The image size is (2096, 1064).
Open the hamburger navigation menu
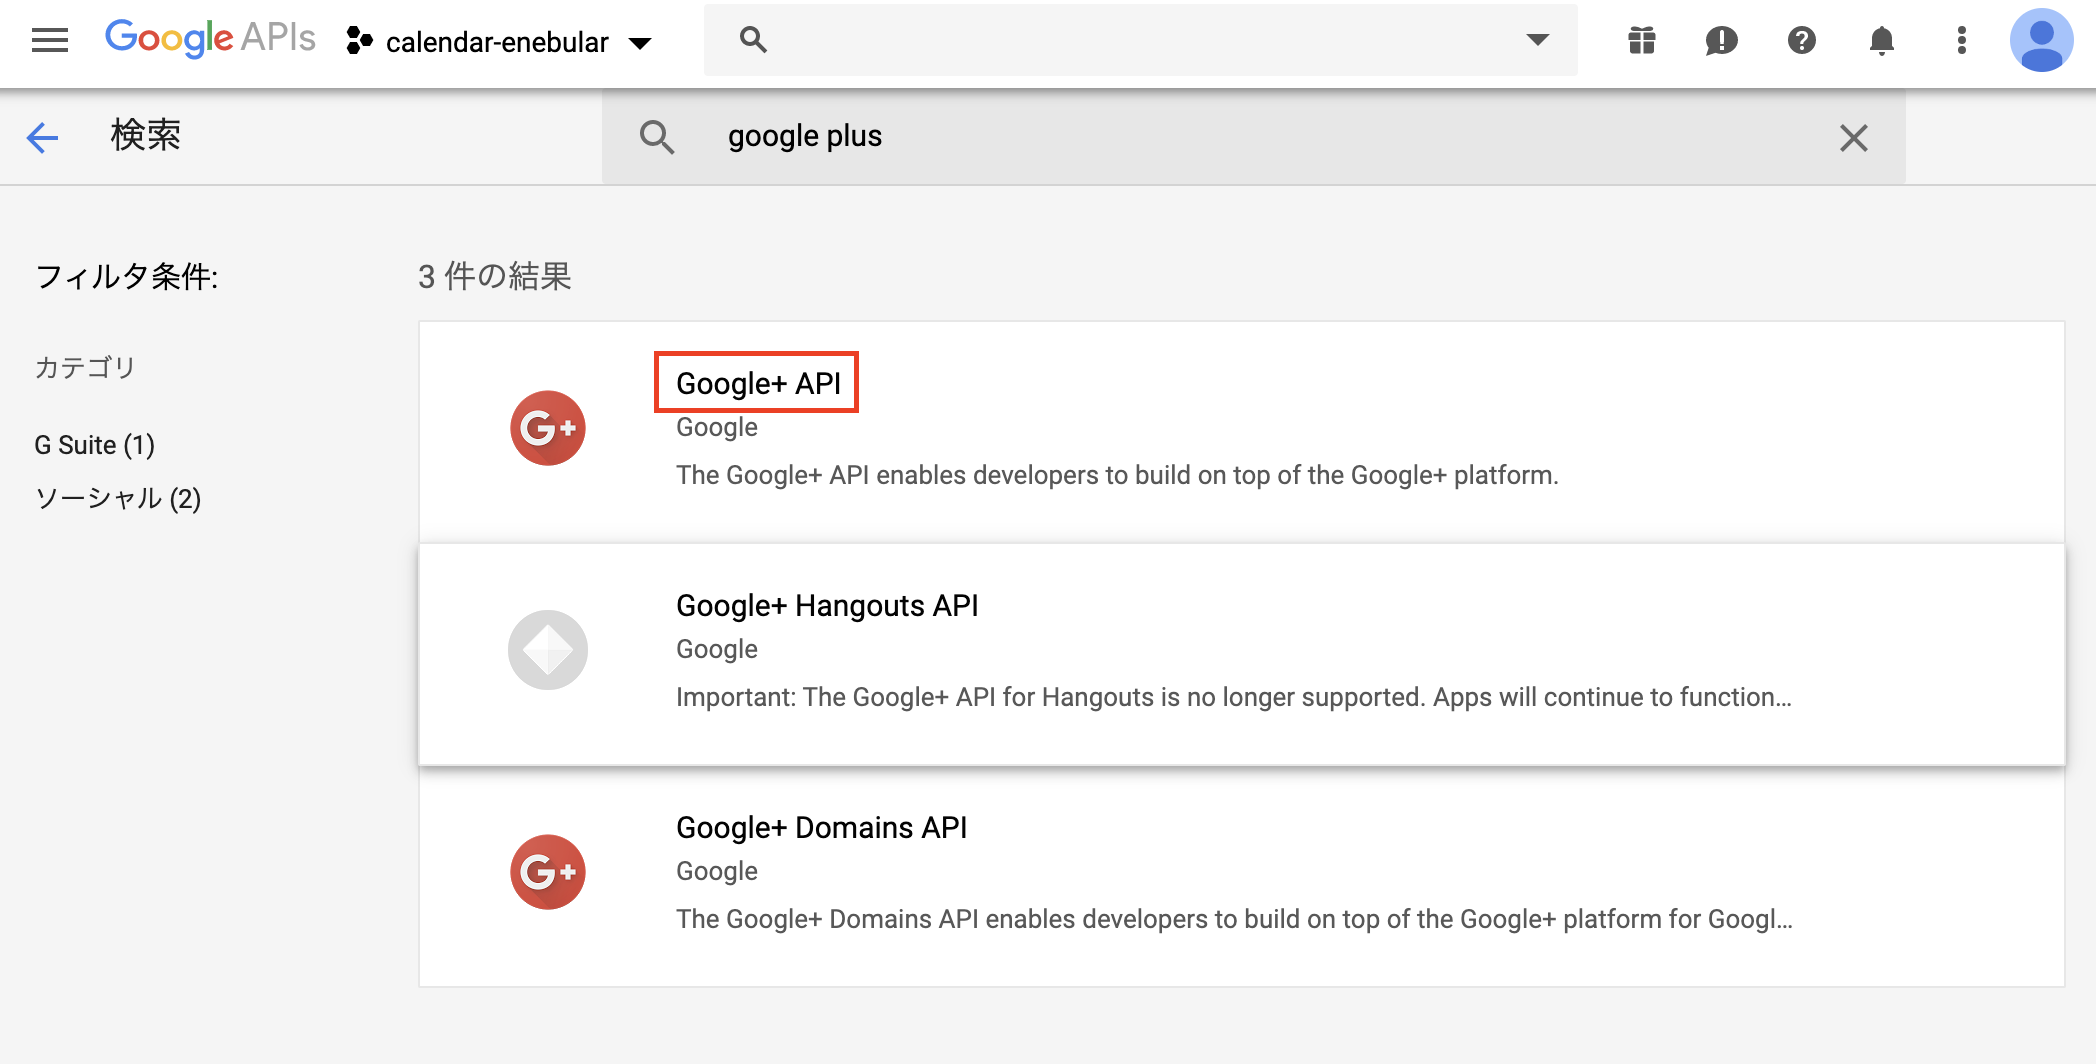click(50, 40)
